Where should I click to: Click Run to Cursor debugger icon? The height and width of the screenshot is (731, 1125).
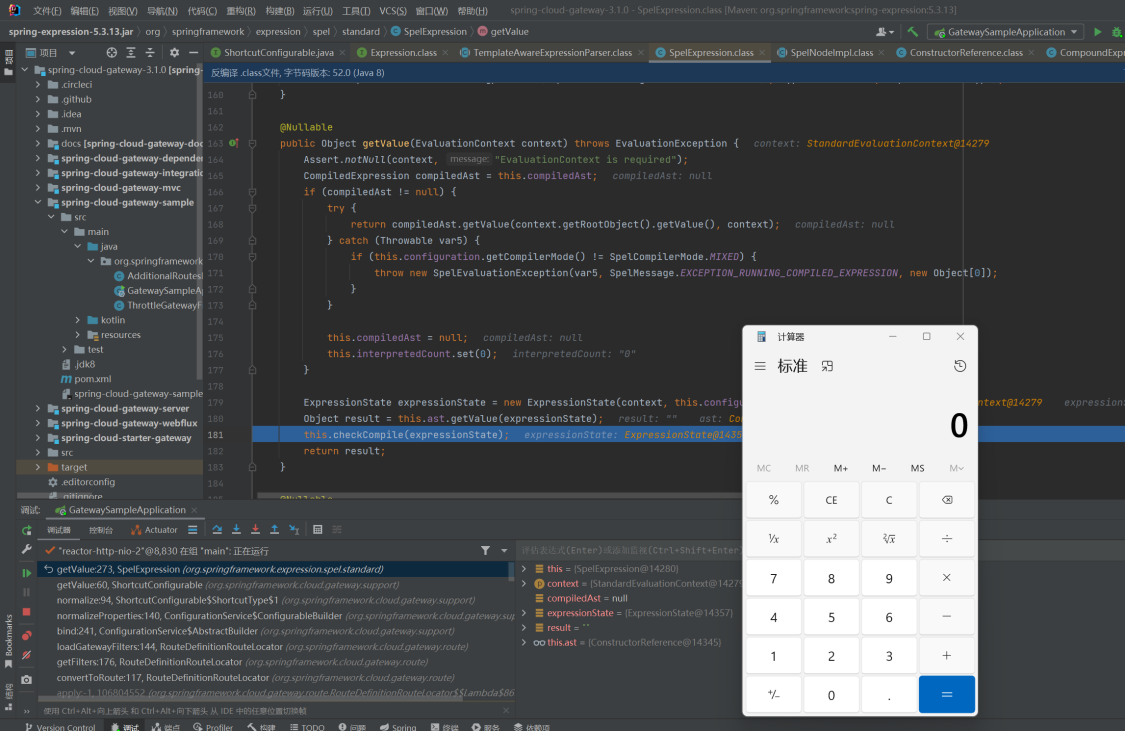(x=294, y=529)
